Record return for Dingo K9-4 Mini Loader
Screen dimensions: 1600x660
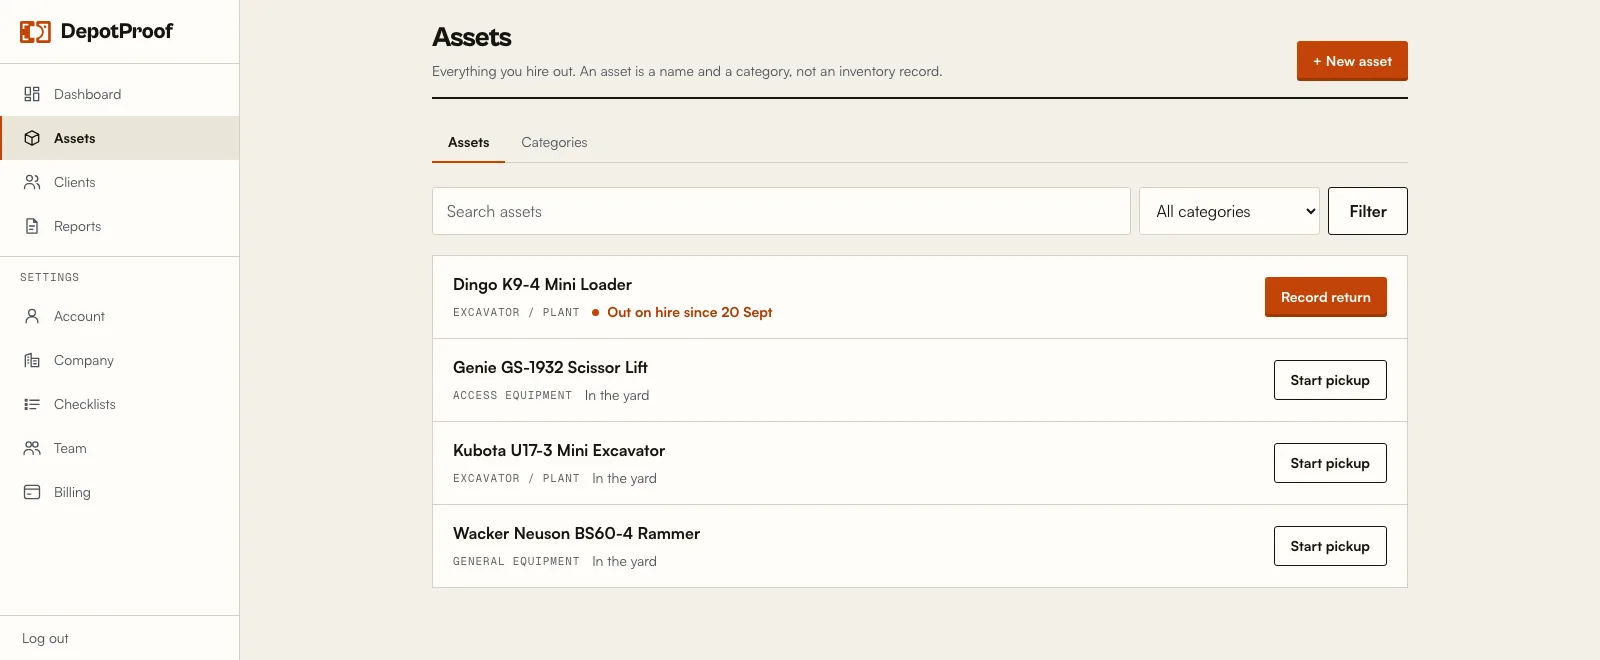tap(1325, 297)
